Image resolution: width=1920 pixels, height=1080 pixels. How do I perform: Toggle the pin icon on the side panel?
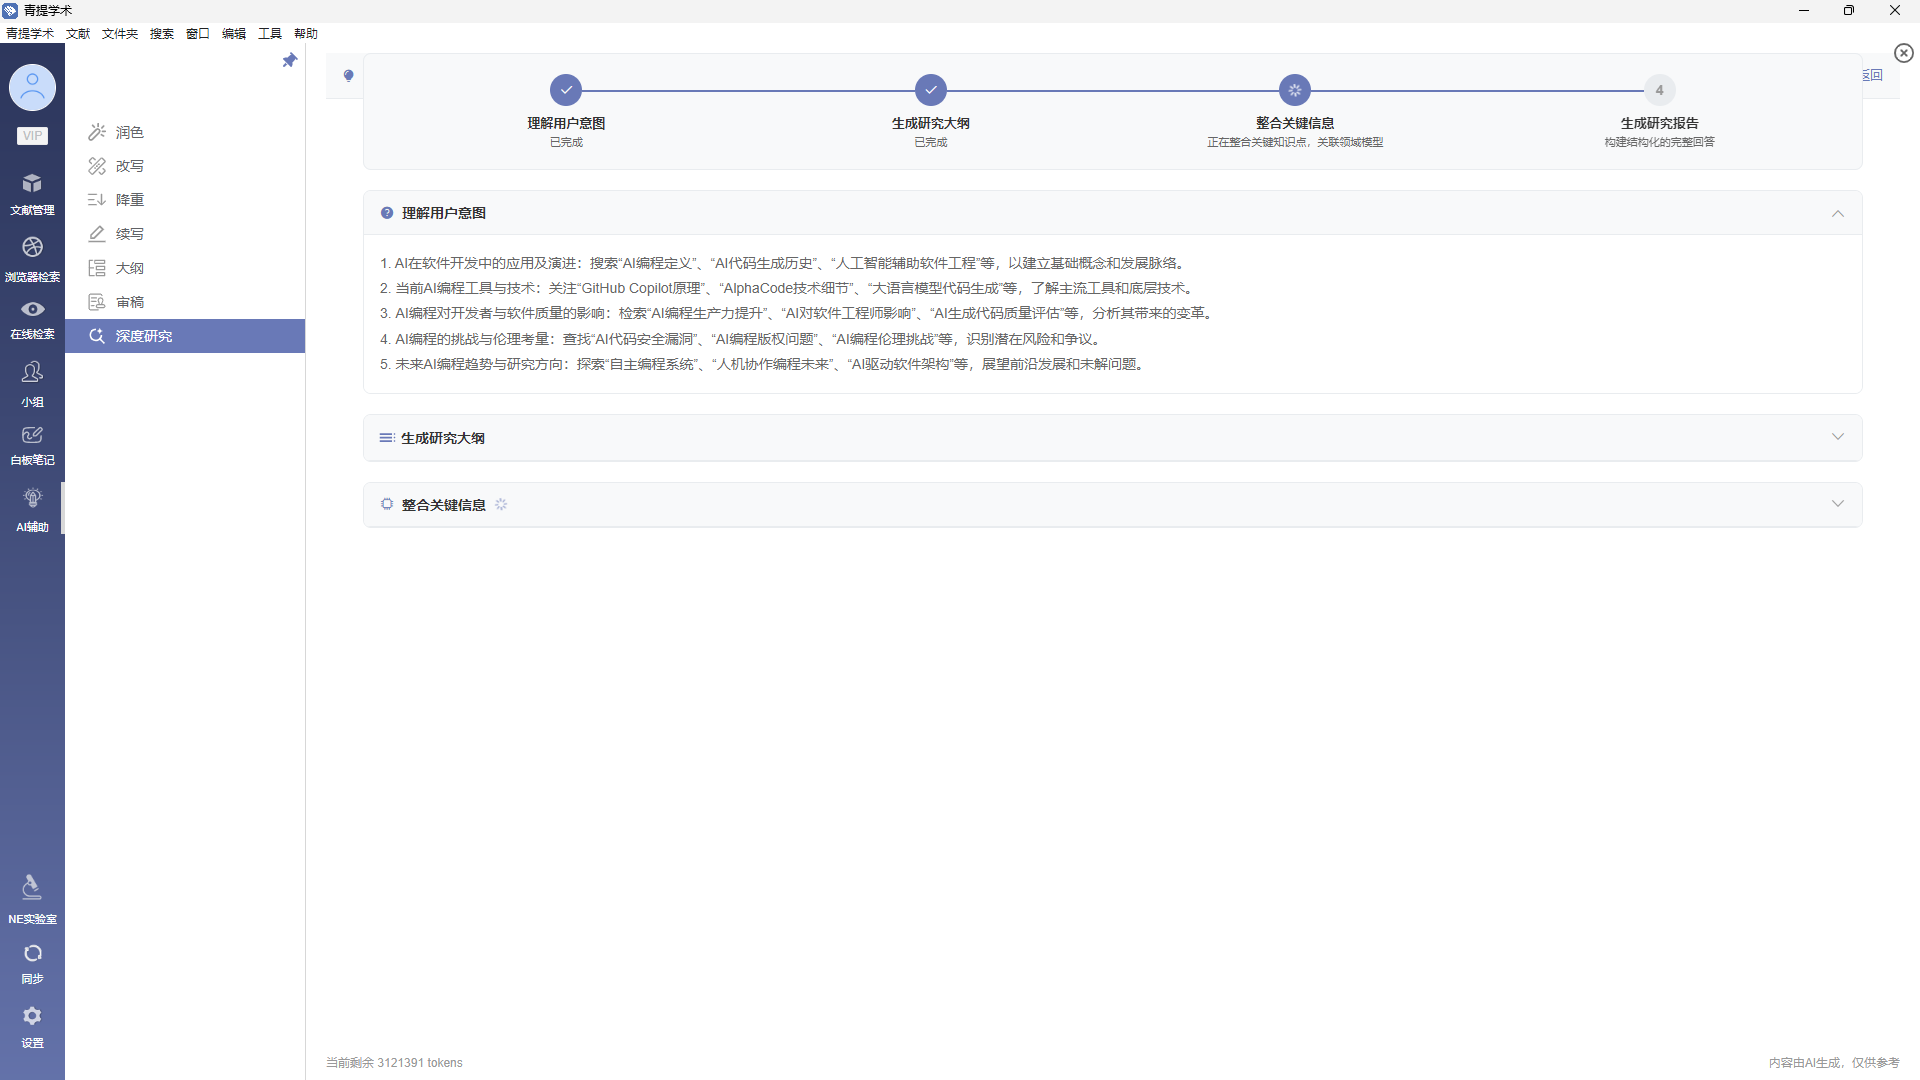290,61
